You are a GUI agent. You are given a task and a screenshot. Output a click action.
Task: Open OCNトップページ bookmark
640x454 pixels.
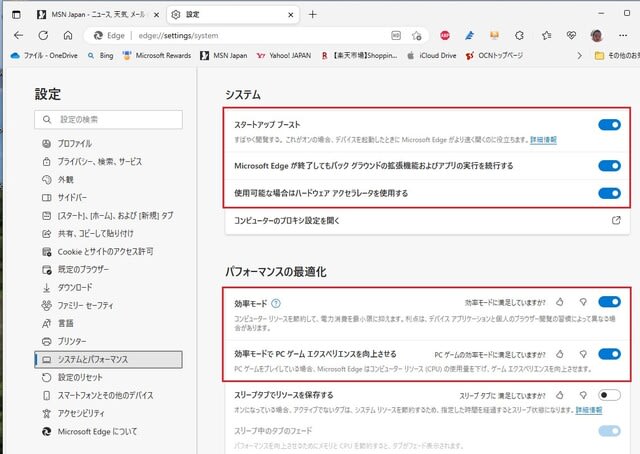coord(494,56)
